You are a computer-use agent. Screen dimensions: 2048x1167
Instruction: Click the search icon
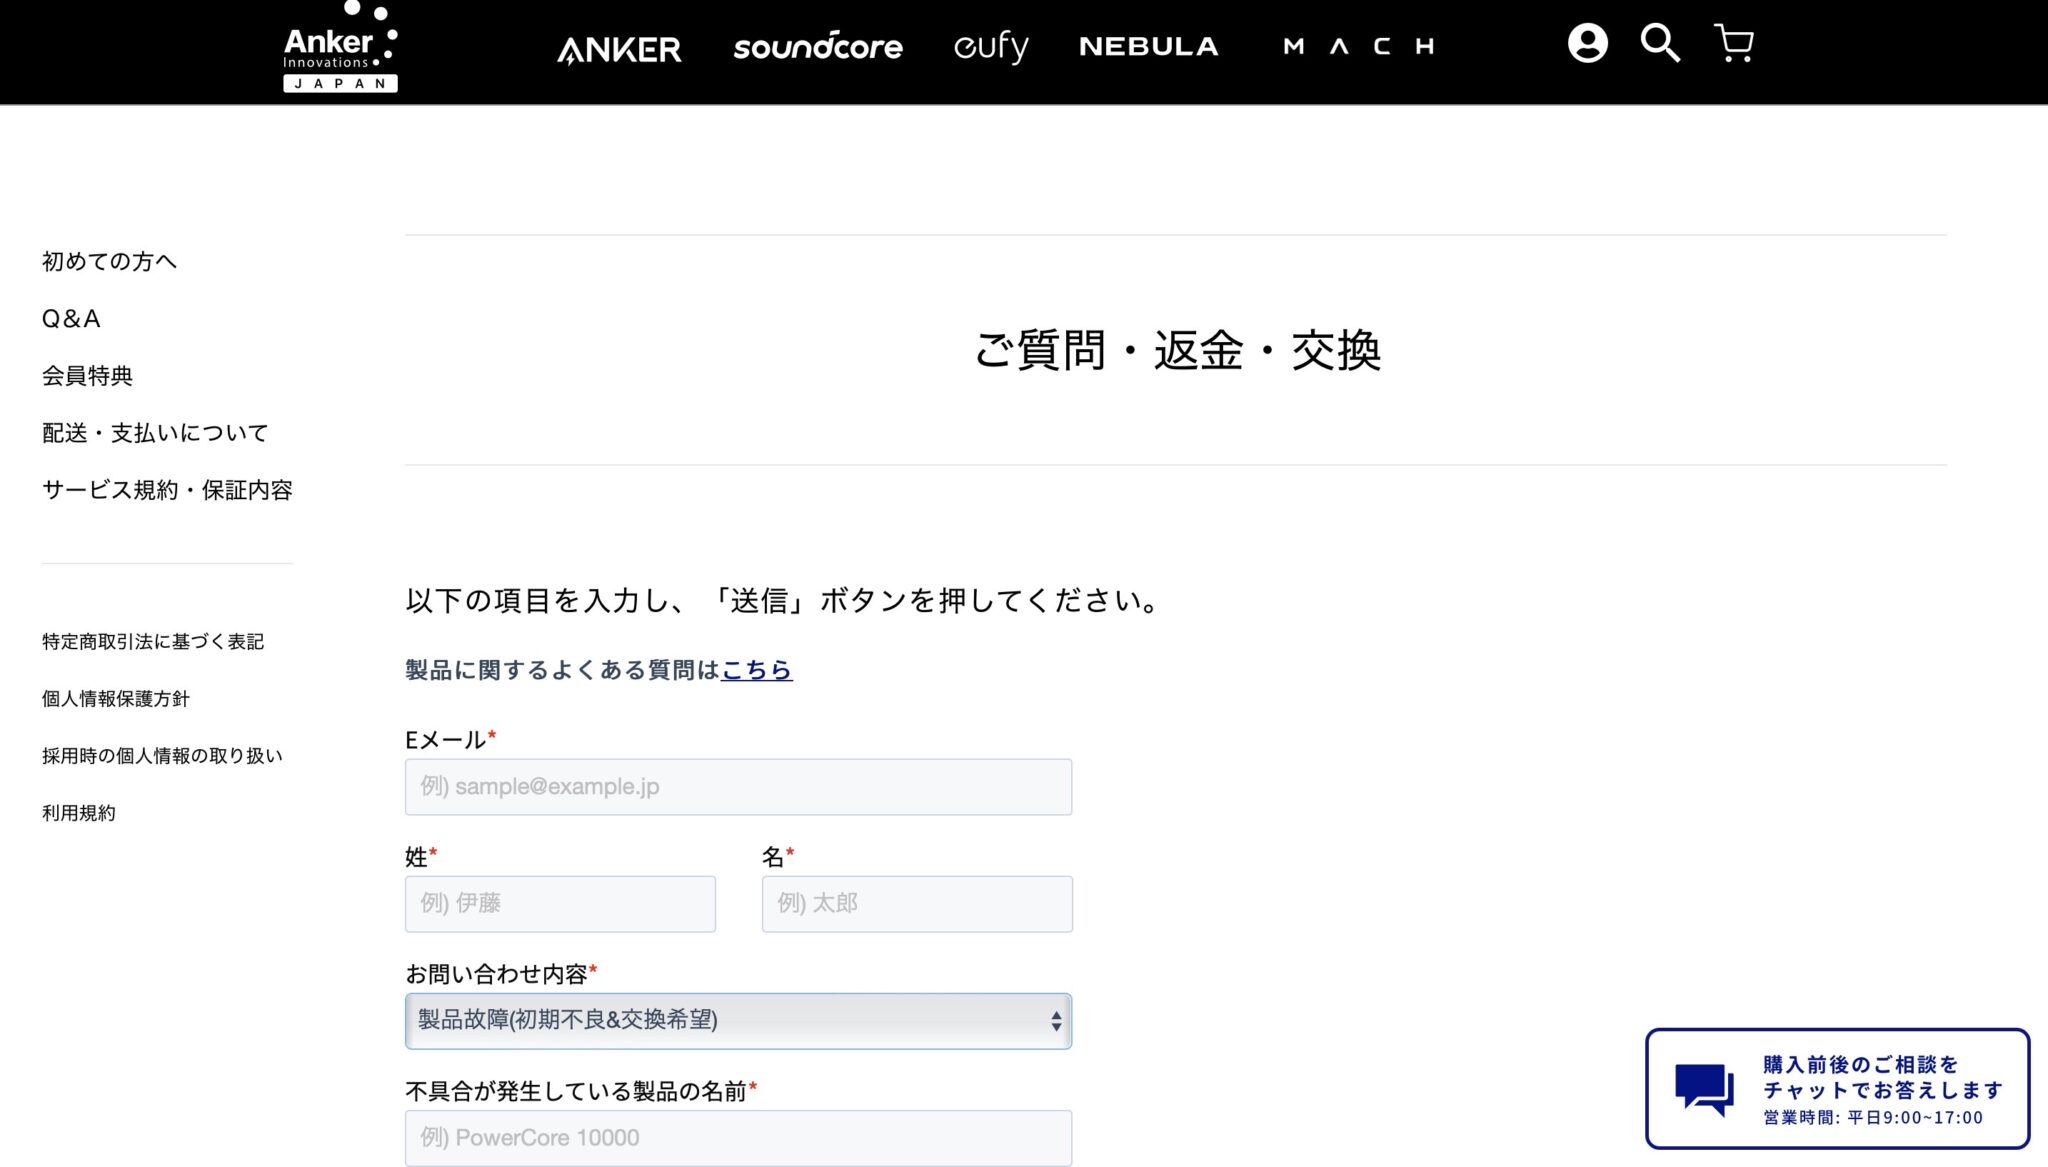pos(1660,44)
